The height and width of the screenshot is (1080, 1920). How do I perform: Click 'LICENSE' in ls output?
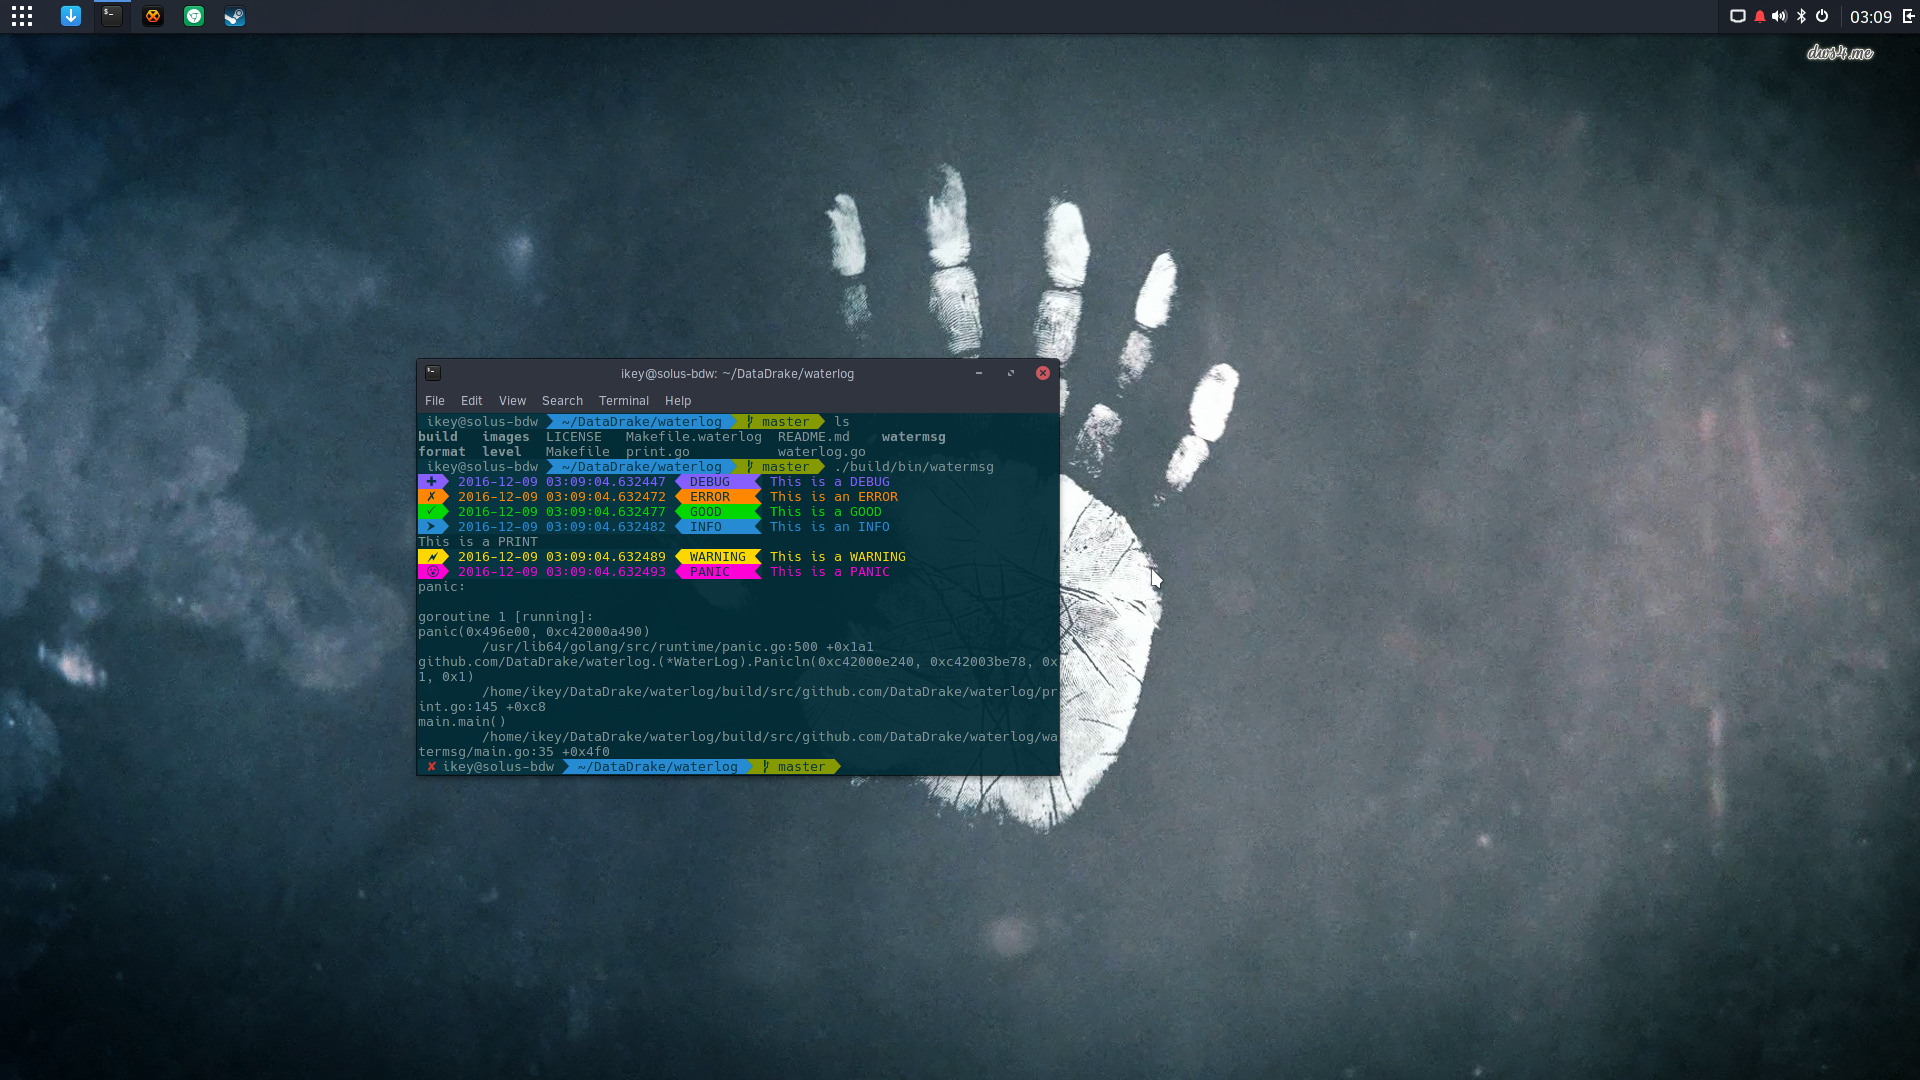[574, 437]
